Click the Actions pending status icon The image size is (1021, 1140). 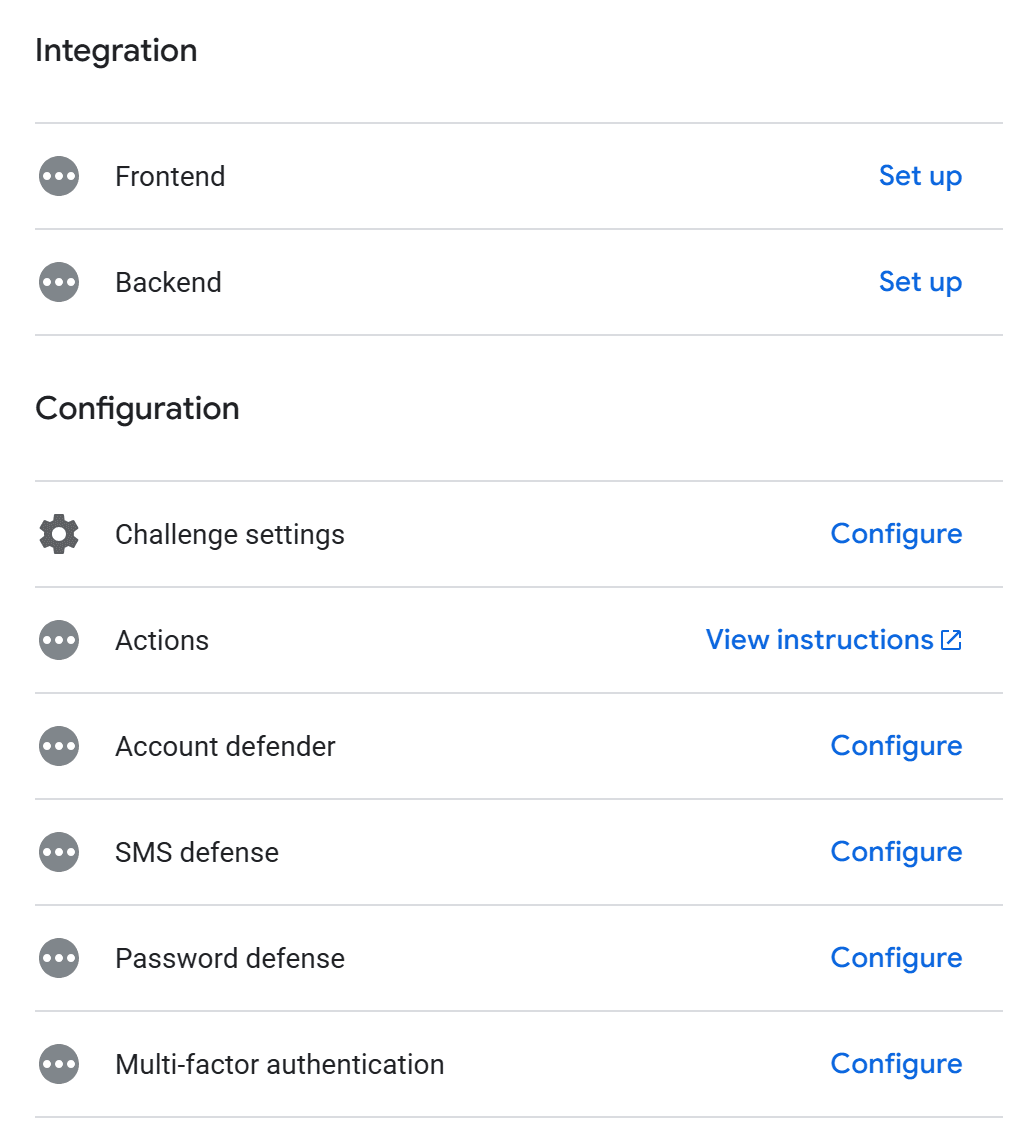pos(59,641)
